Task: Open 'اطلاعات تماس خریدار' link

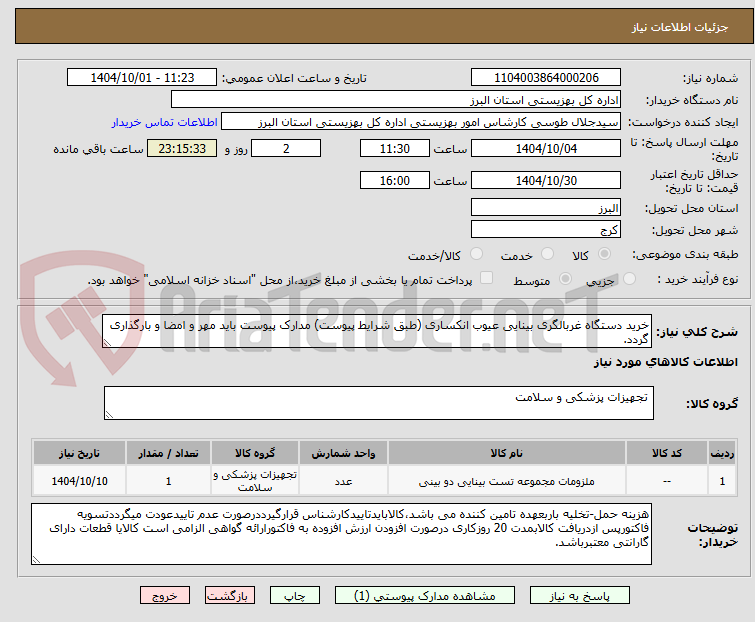Action: (165, 122)
